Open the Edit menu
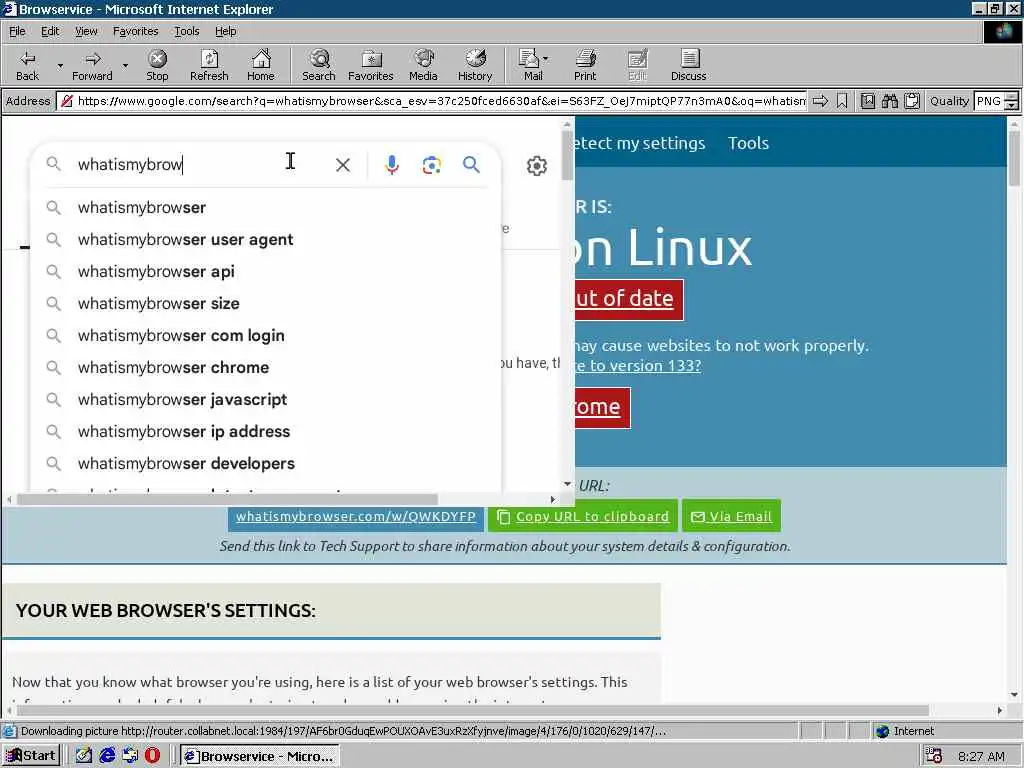 (x=50, y=31)
